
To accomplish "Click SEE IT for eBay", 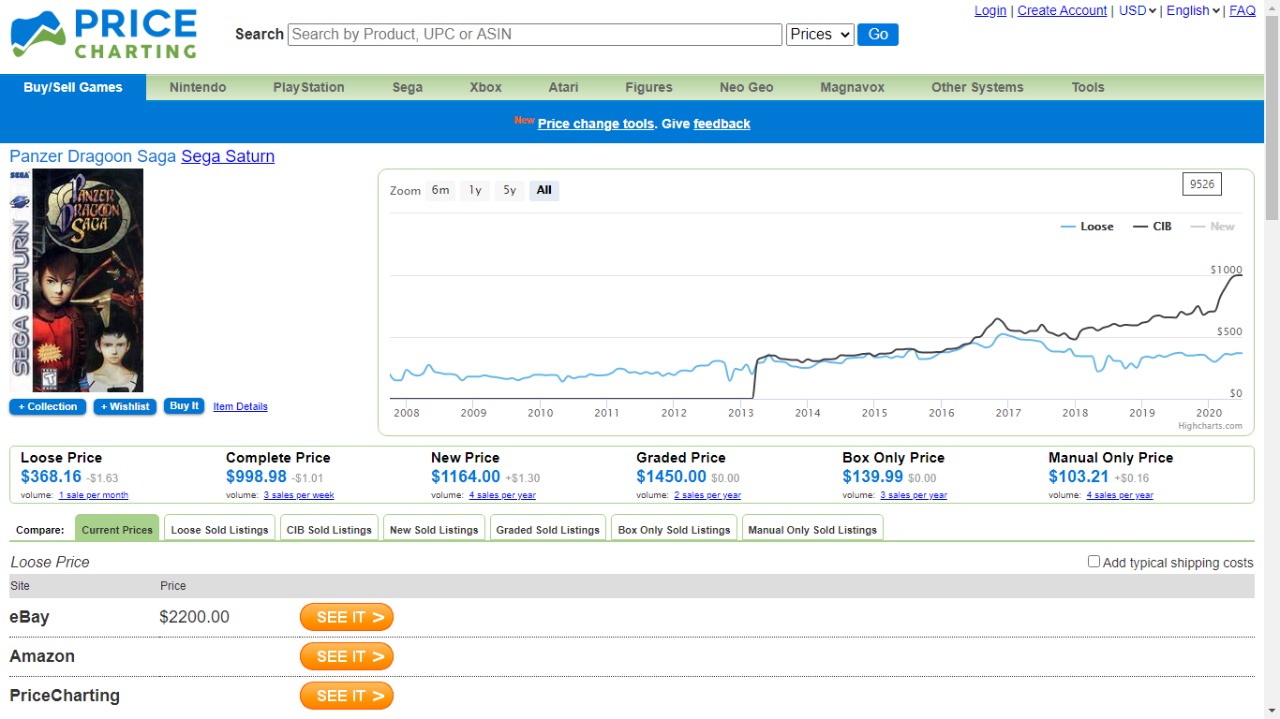I will point(347,617).
